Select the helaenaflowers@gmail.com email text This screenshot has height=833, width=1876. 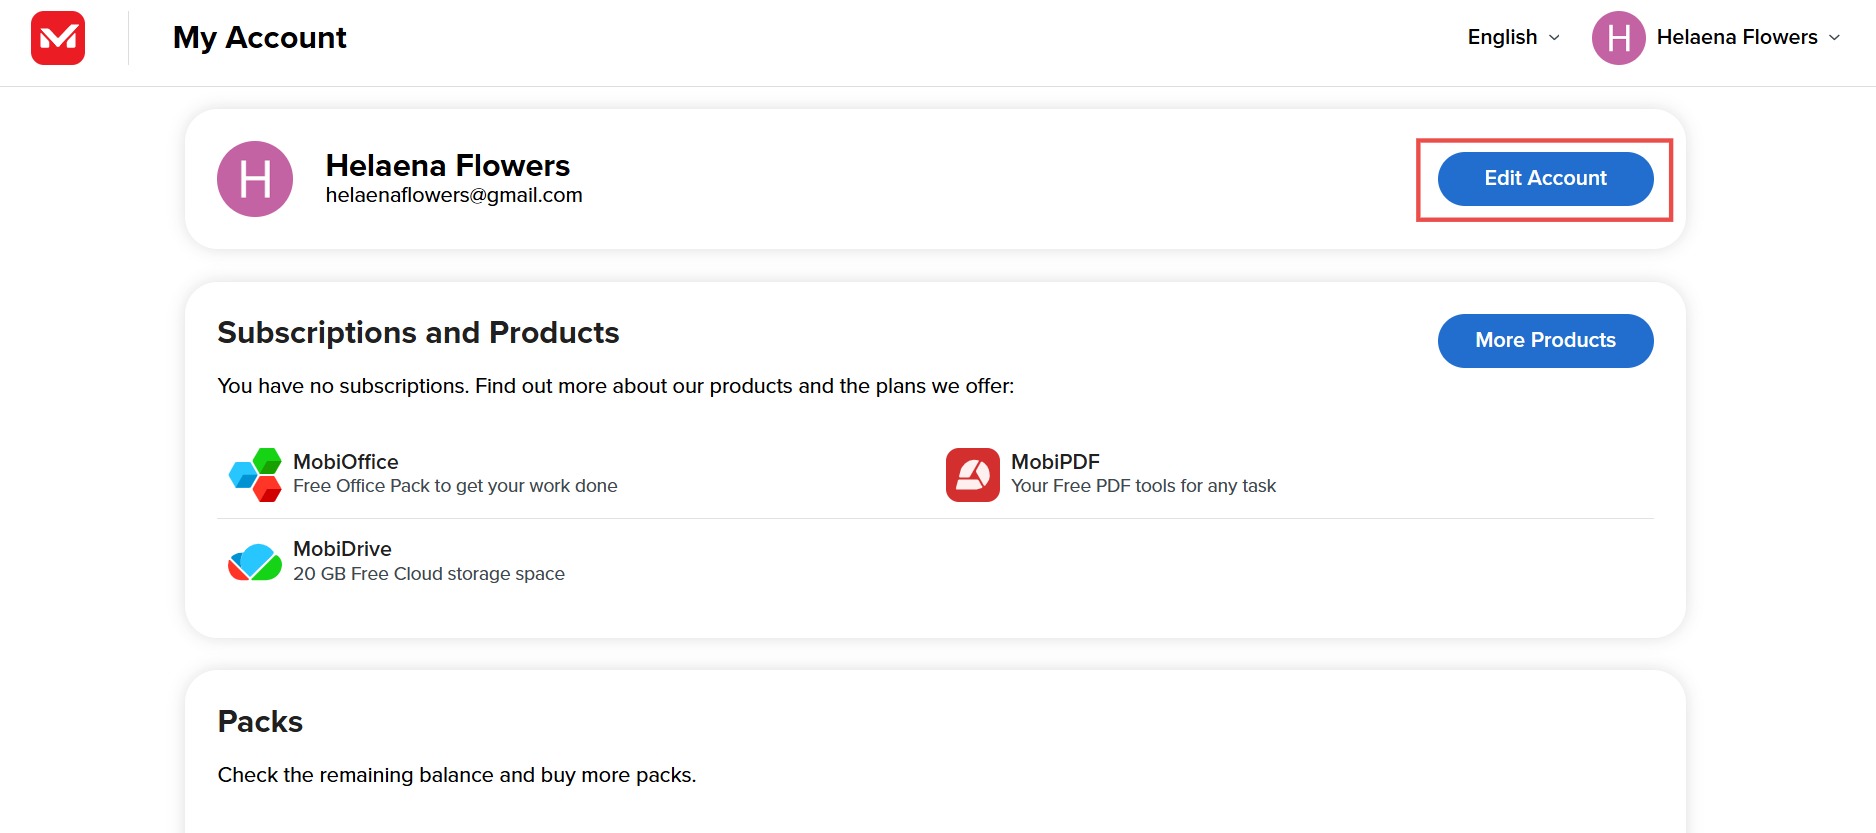[x=454, y=195]
